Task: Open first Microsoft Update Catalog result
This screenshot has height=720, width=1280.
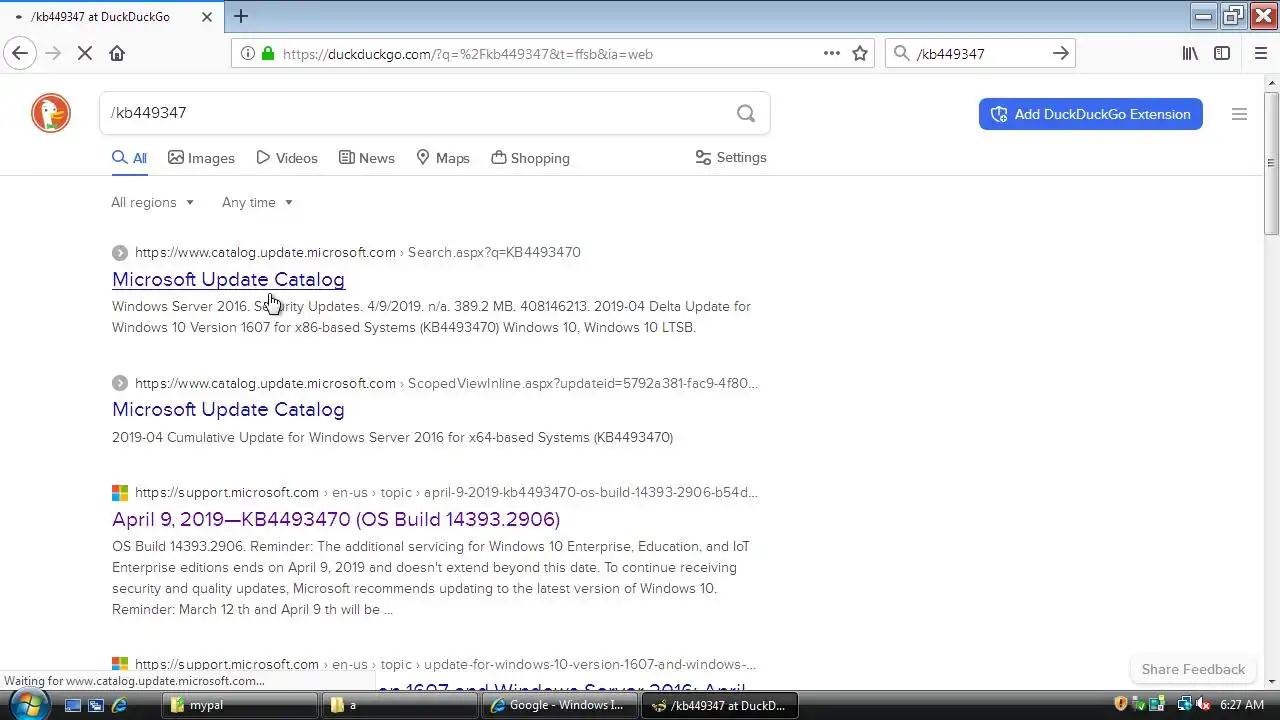Action: (x=228, y=279)
